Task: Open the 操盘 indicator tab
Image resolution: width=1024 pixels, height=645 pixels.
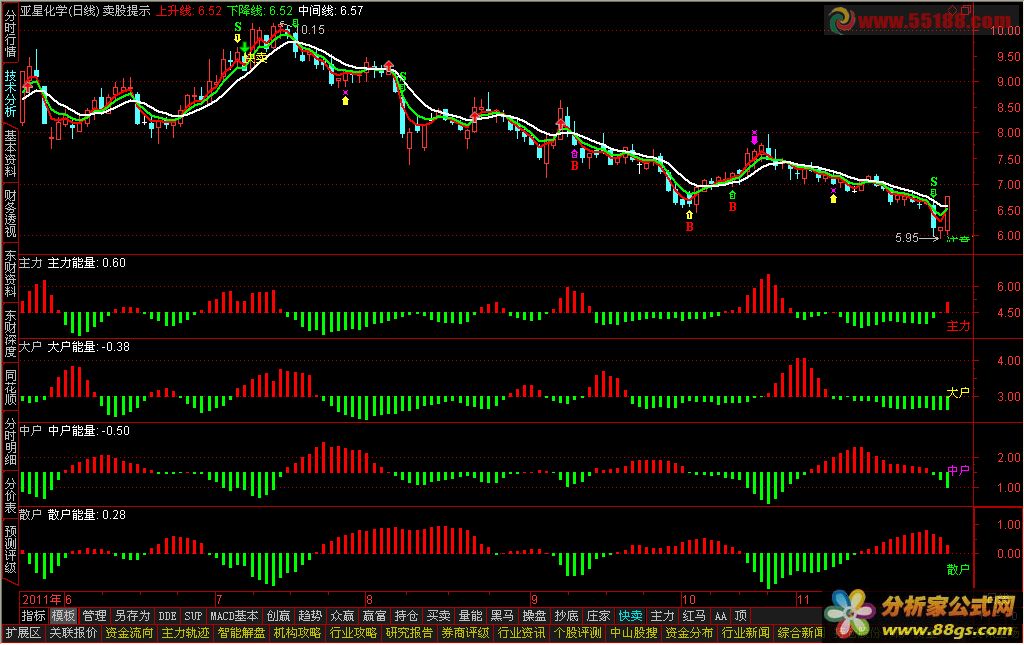Action: [x=534, y=616]
